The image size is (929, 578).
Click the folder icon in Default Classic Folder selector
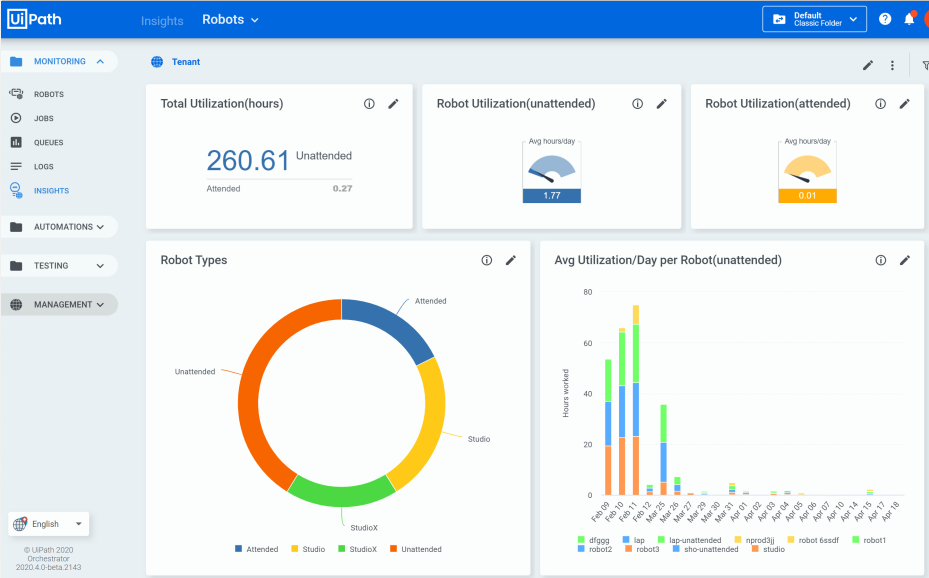coord(779,20)
